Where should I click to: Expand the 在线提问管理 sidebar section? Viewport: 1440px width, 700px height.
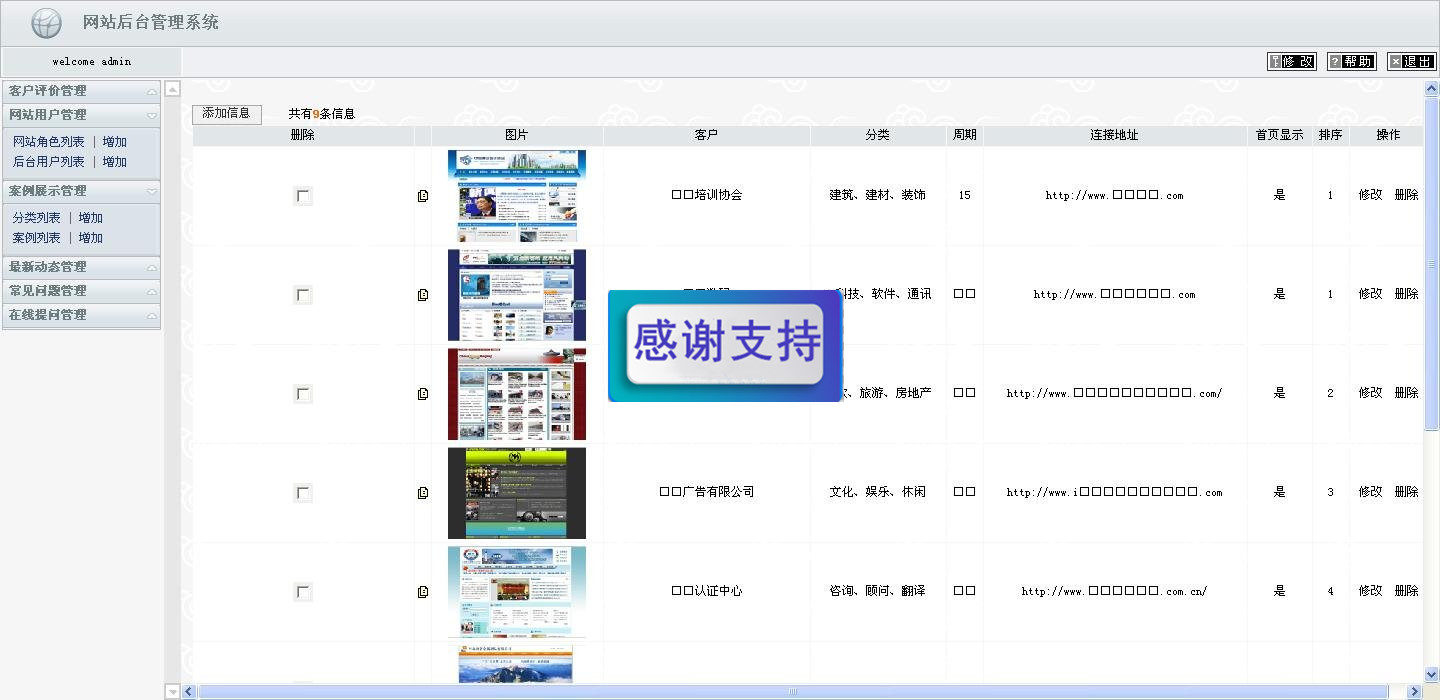pyautogui.click(x=81, y=315)
